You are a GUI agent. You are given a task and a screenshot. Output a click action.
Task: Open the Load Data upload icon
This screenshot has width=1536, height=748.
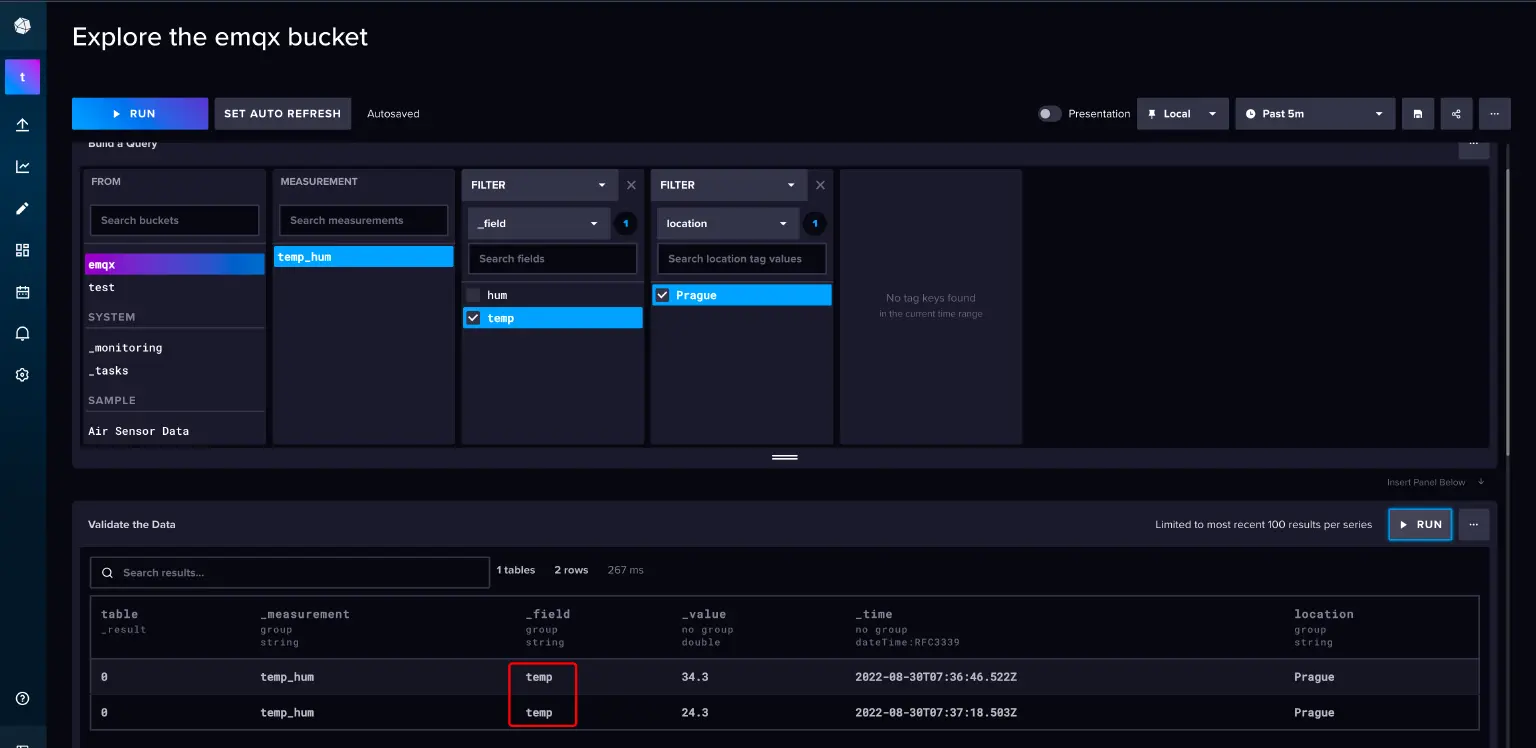(22, 124)
